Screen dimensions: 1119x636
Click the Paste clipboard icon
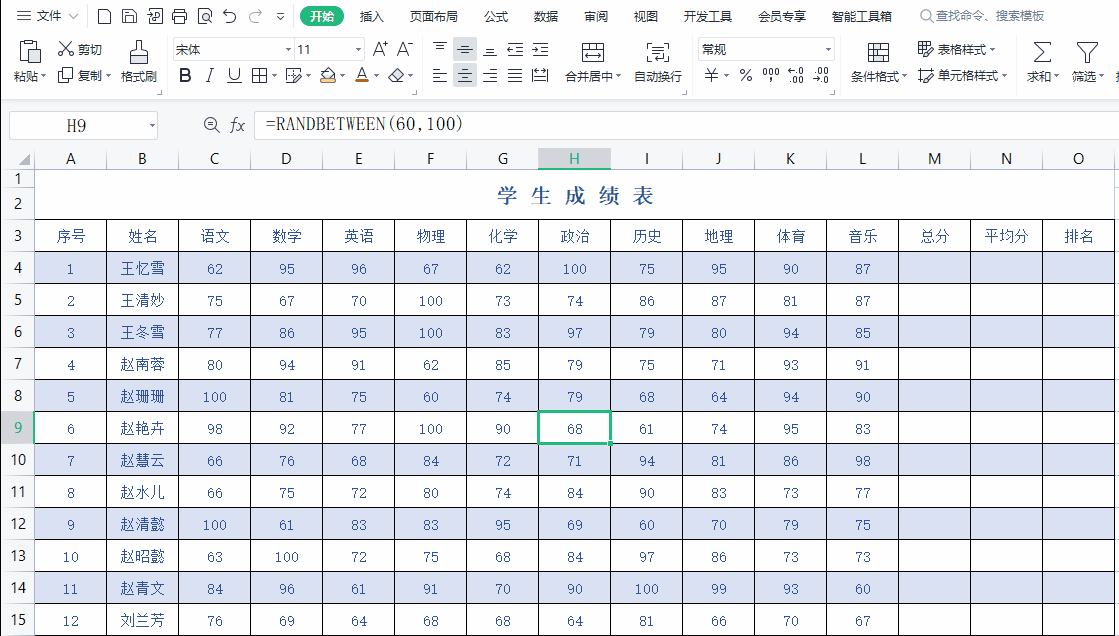pos(29,51)
